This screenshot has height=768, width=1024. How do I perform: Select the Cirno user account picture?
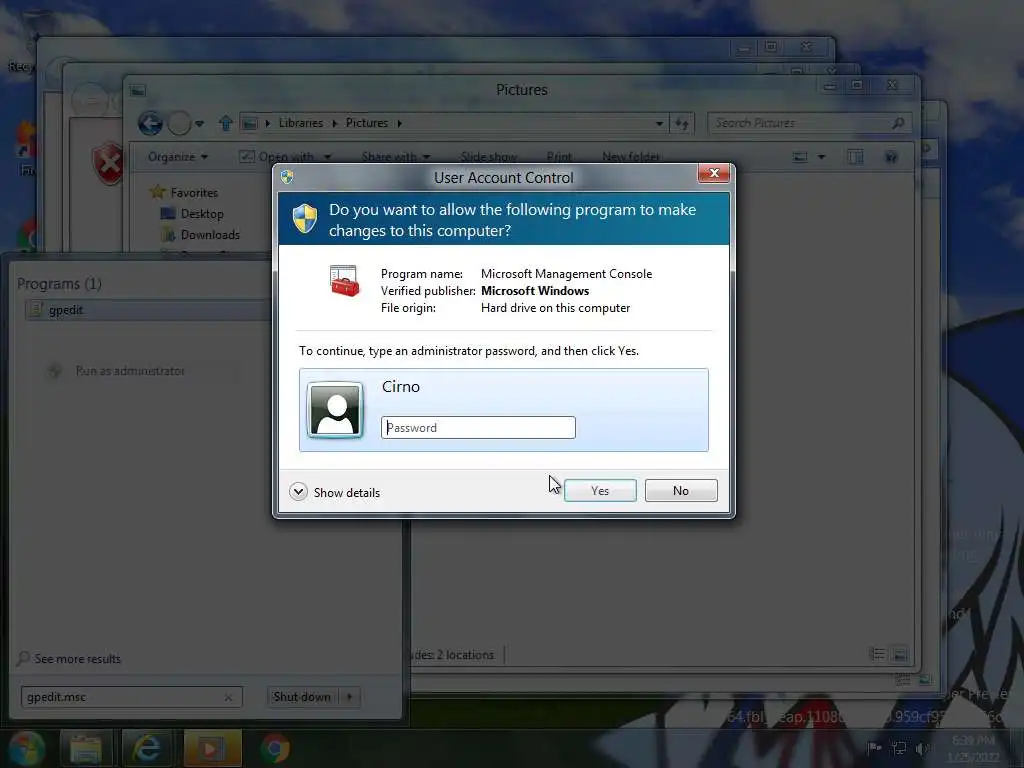[x=335, y=409]
